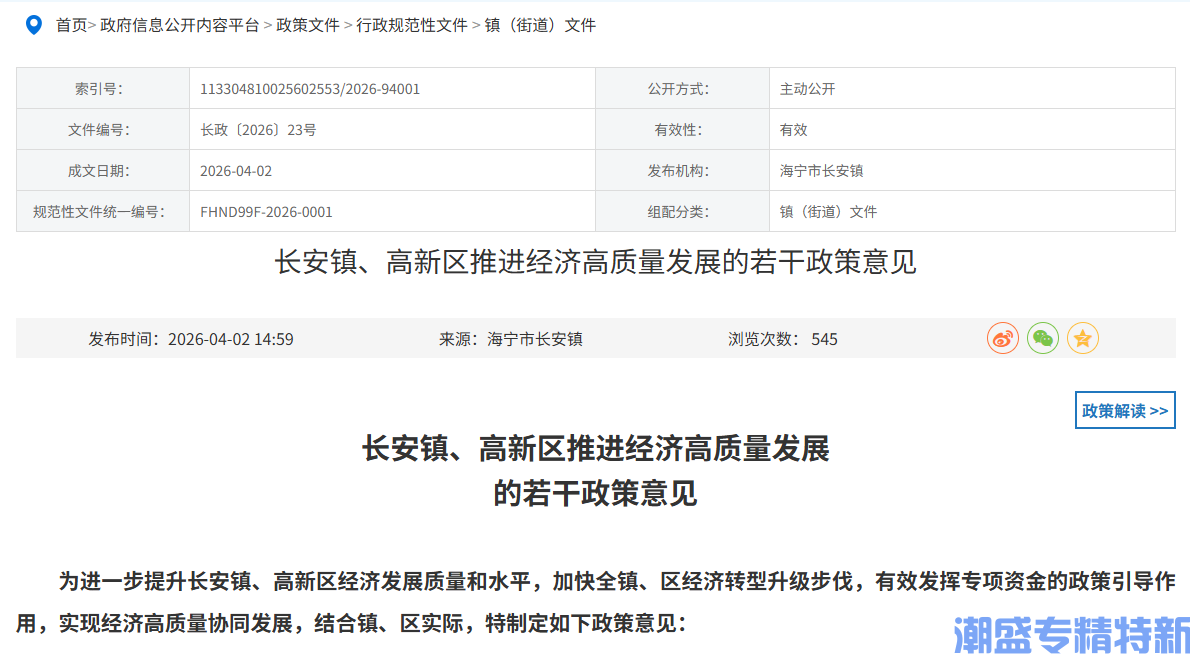The image size is (1190, 654).
Task: Click the 成文日期 label cell
Action: pos(103,171)
